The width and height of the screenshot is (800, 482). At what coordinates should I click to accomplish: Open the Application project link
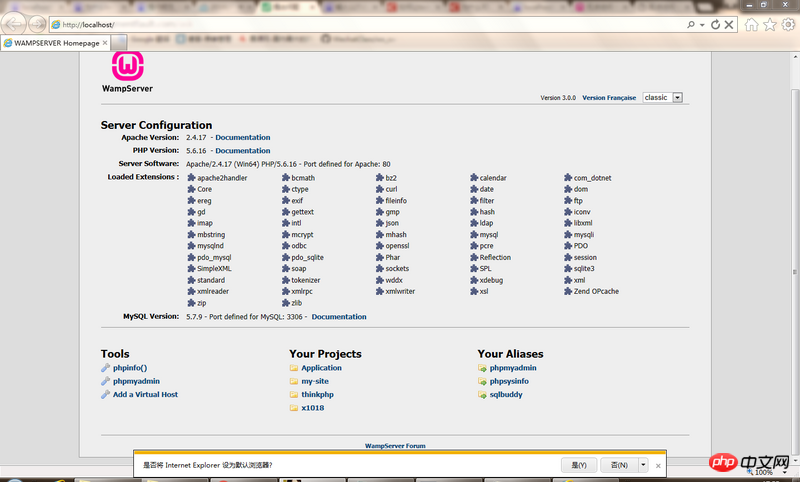321,368
